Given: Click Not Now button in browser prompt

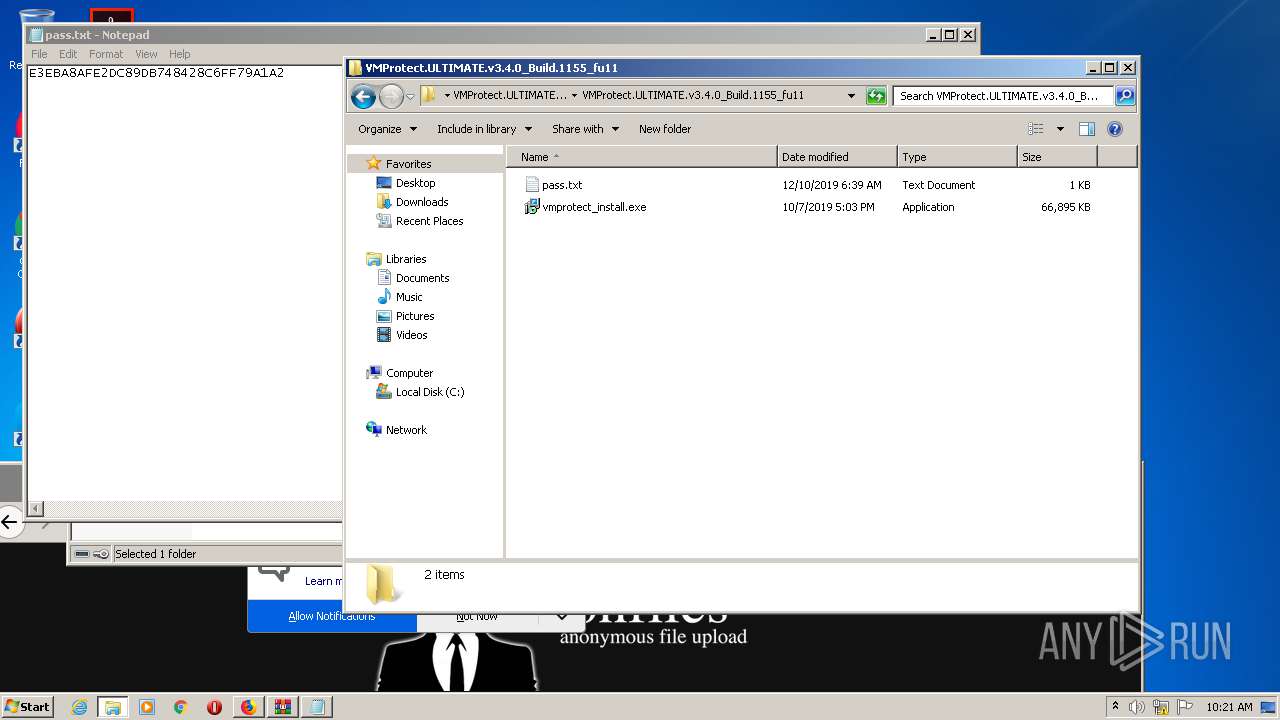Looking at the screenshot, I should tap(477, 616).
